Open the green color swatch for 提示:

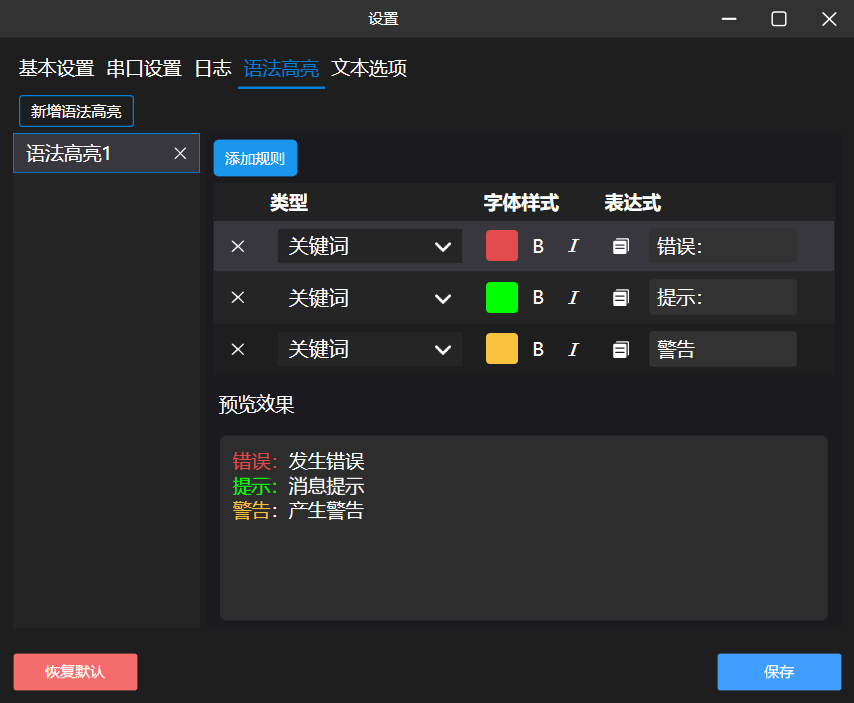coord(502,297)
